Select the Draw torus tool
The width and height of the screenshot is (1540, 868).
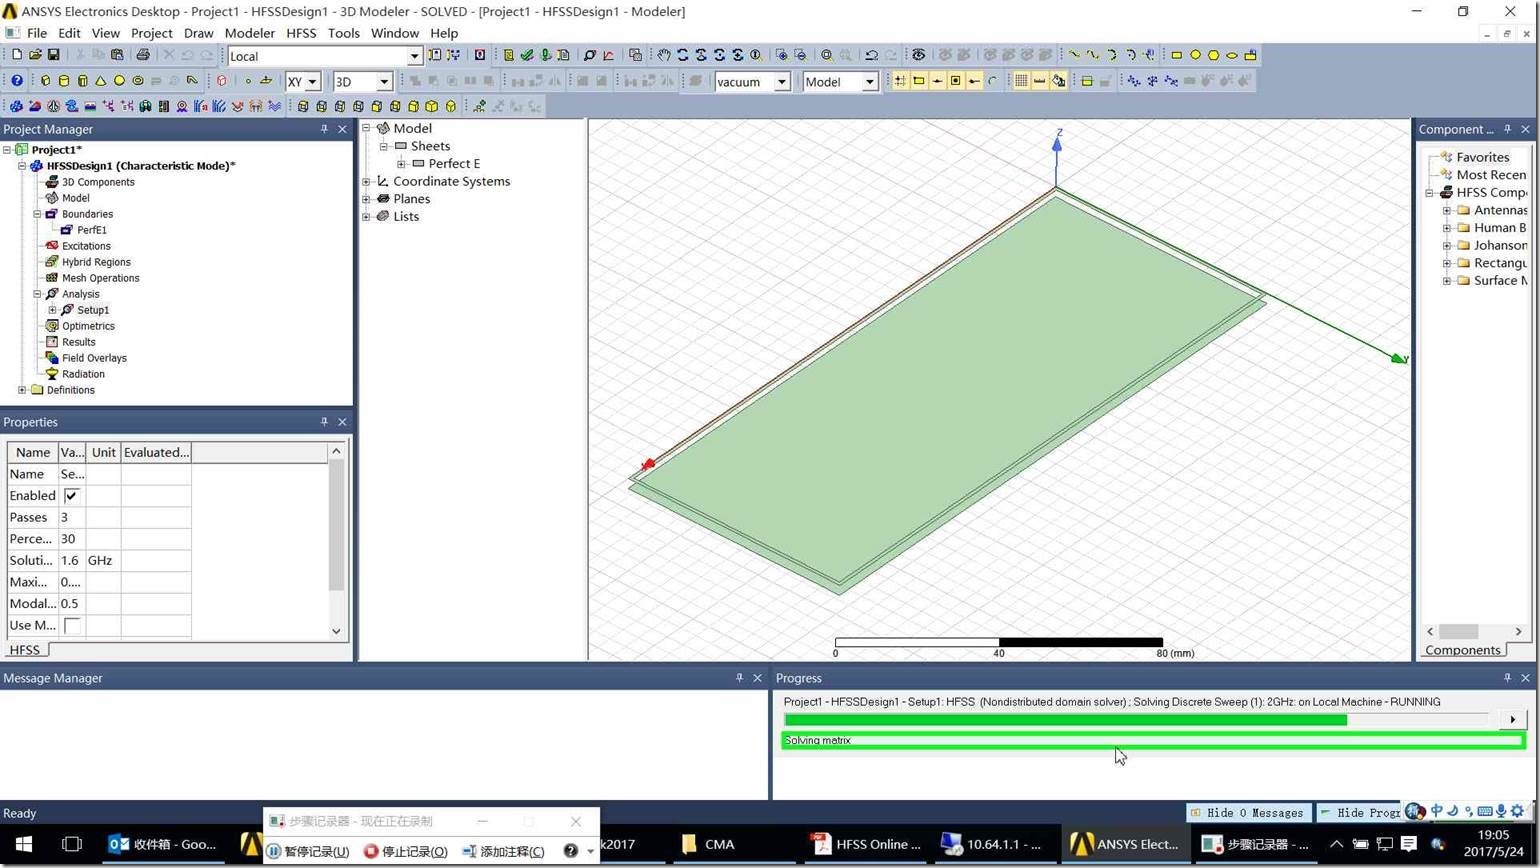[138, 81]
